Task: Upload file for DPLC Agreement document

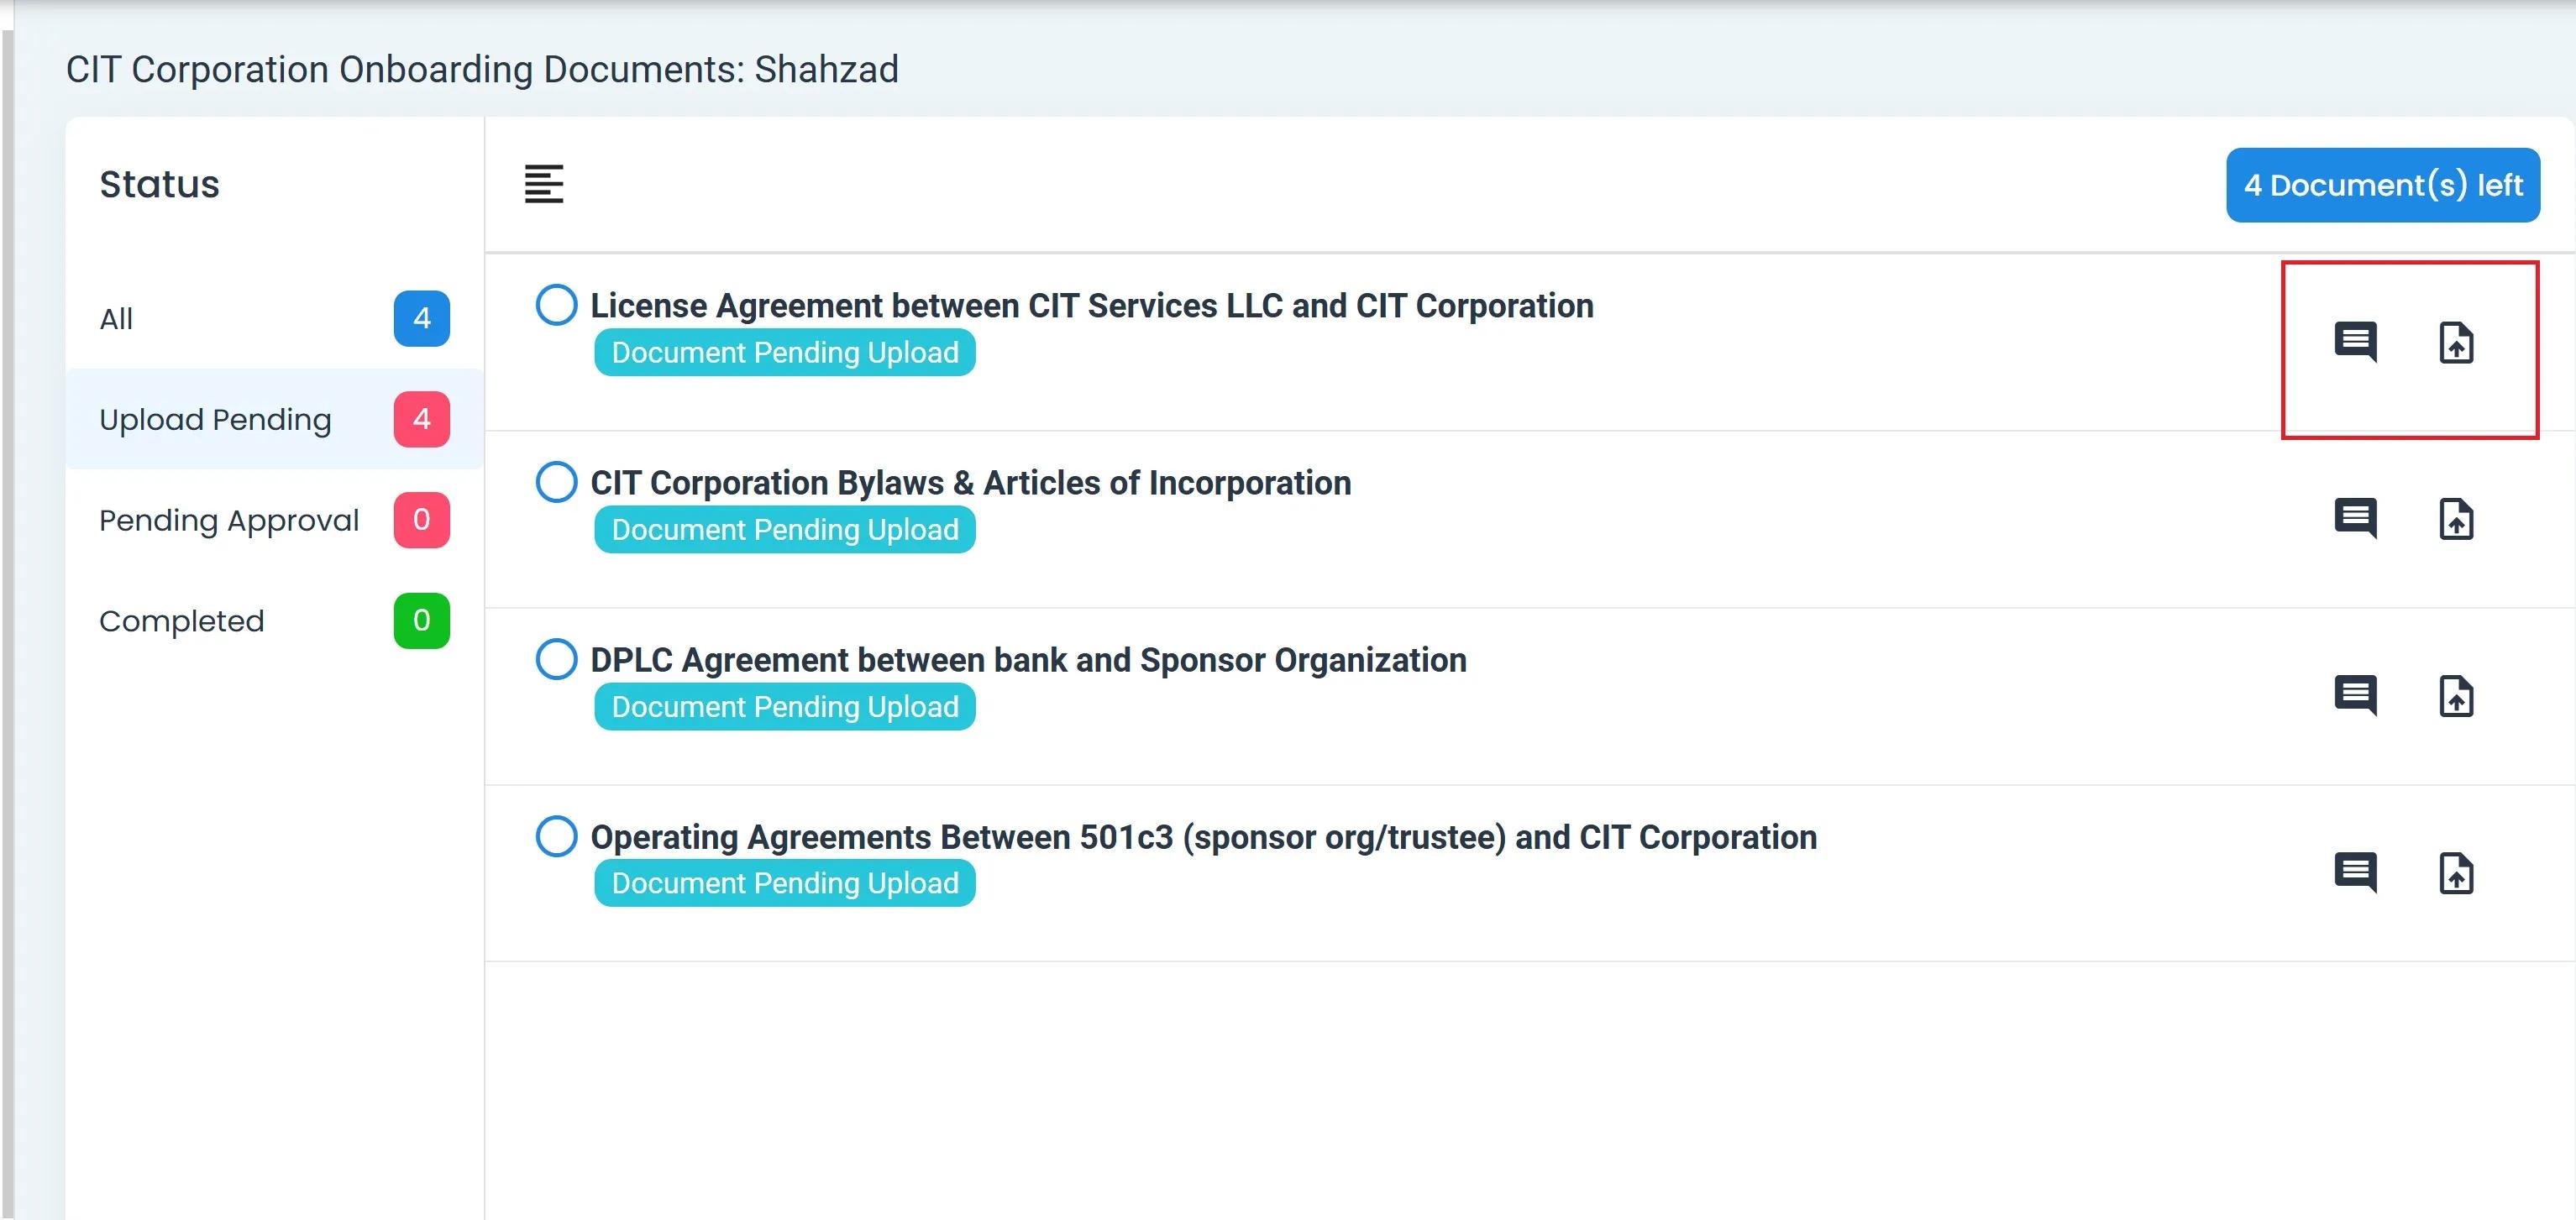Action: (x=2456, y=696)
